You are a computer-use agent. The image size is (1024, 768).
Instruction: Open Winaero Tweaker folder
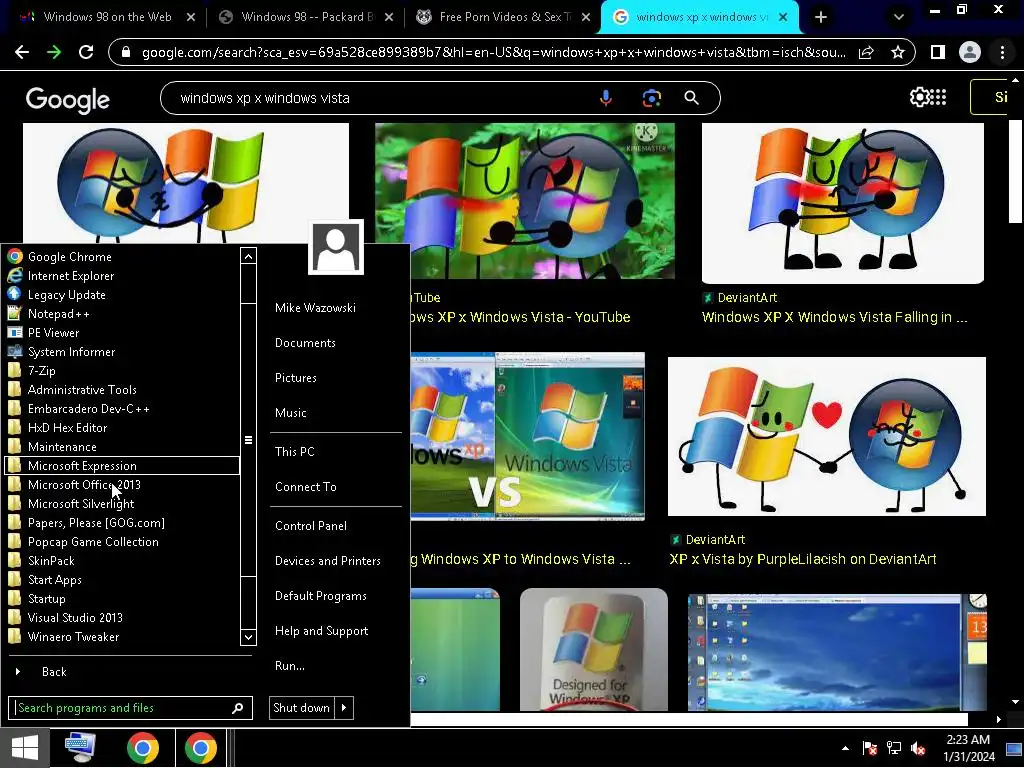(123, 637)
